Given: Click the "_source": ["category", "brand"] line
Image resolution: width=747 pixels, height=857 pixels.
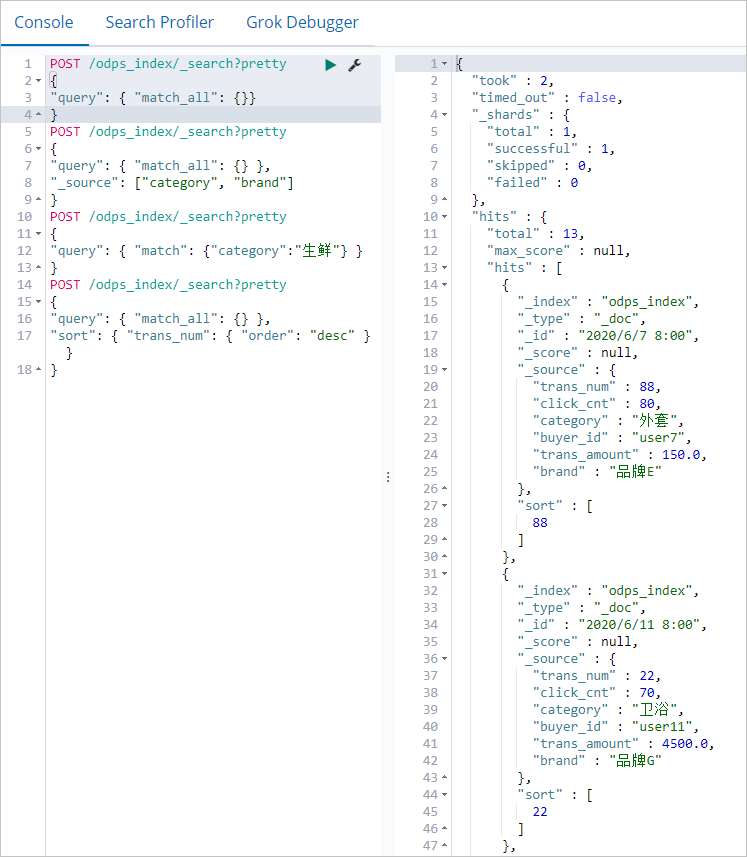Looking at the screenshot, I should click(172, 183).
